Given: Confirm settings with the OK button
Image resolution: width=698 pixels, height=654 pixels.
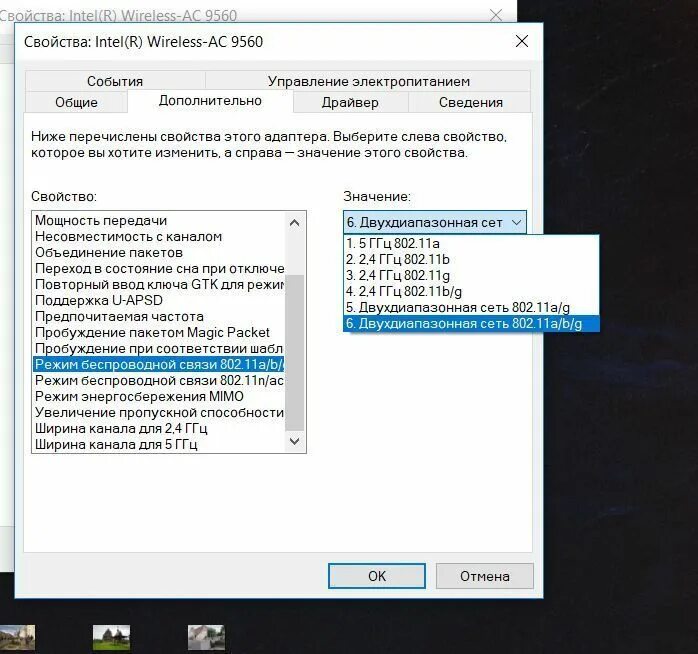Looking at the screenshot, I should coord(377,576).
